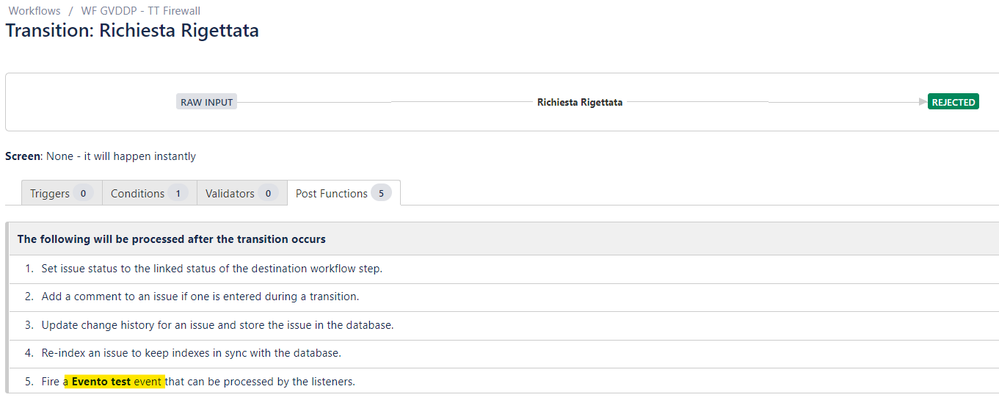Click the Triggers count badge

tap(84, 193)
